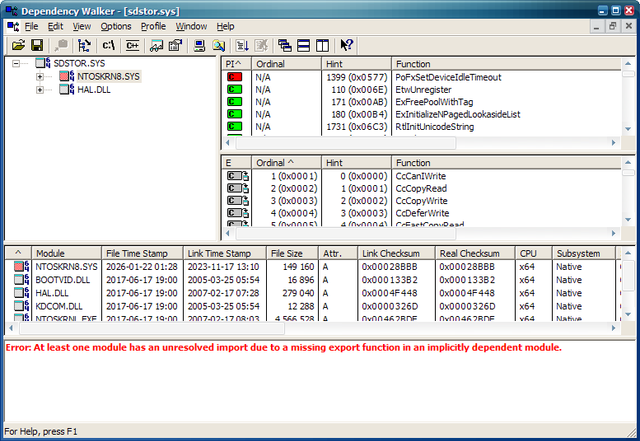Select SDSTOR.SYS in the module tree
Image resolution: width=640 pixels, height=441 pixels.
point(79,63)
